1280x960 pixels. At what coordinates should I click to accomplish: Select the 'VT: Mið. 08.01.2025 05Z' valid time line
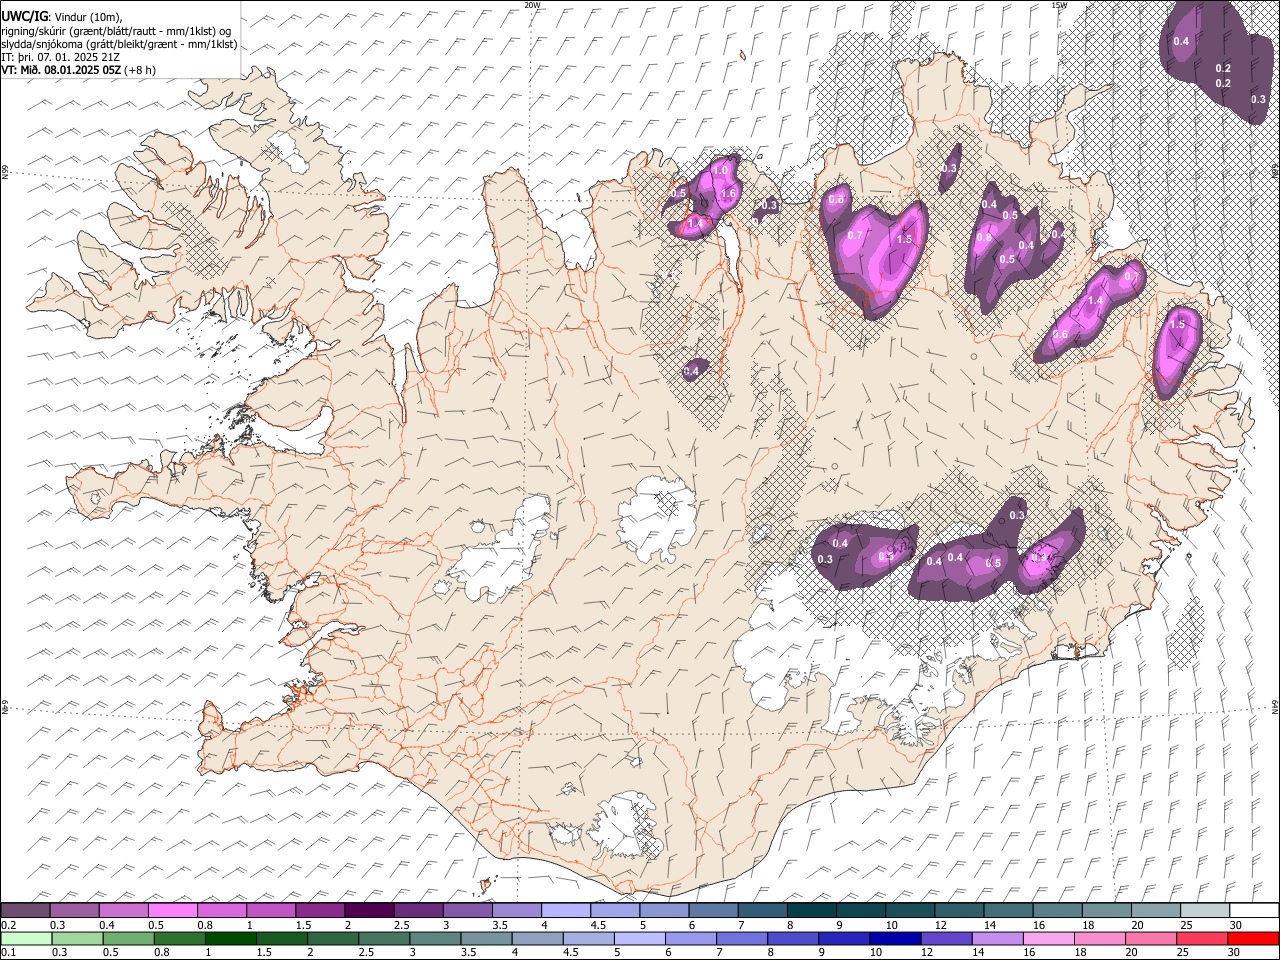(78, 70)
